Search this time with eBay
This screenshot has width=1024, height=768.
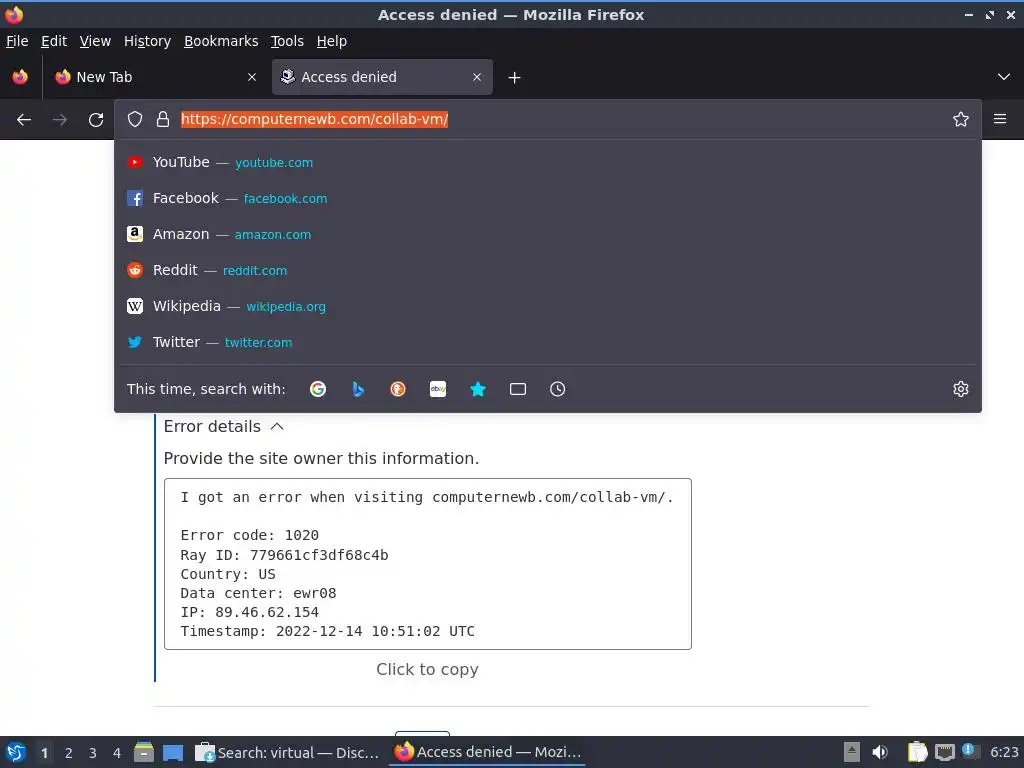(x=438, y=389)
